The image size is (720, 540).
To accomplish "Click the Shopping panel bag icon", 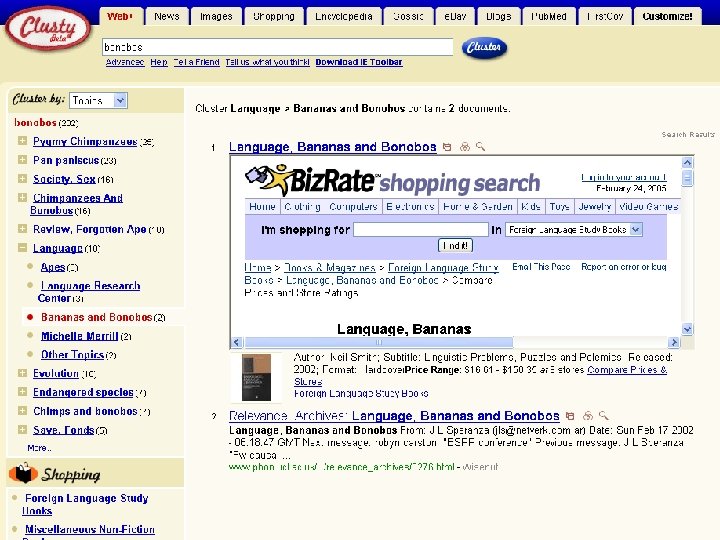I will (x=22, y=473).
